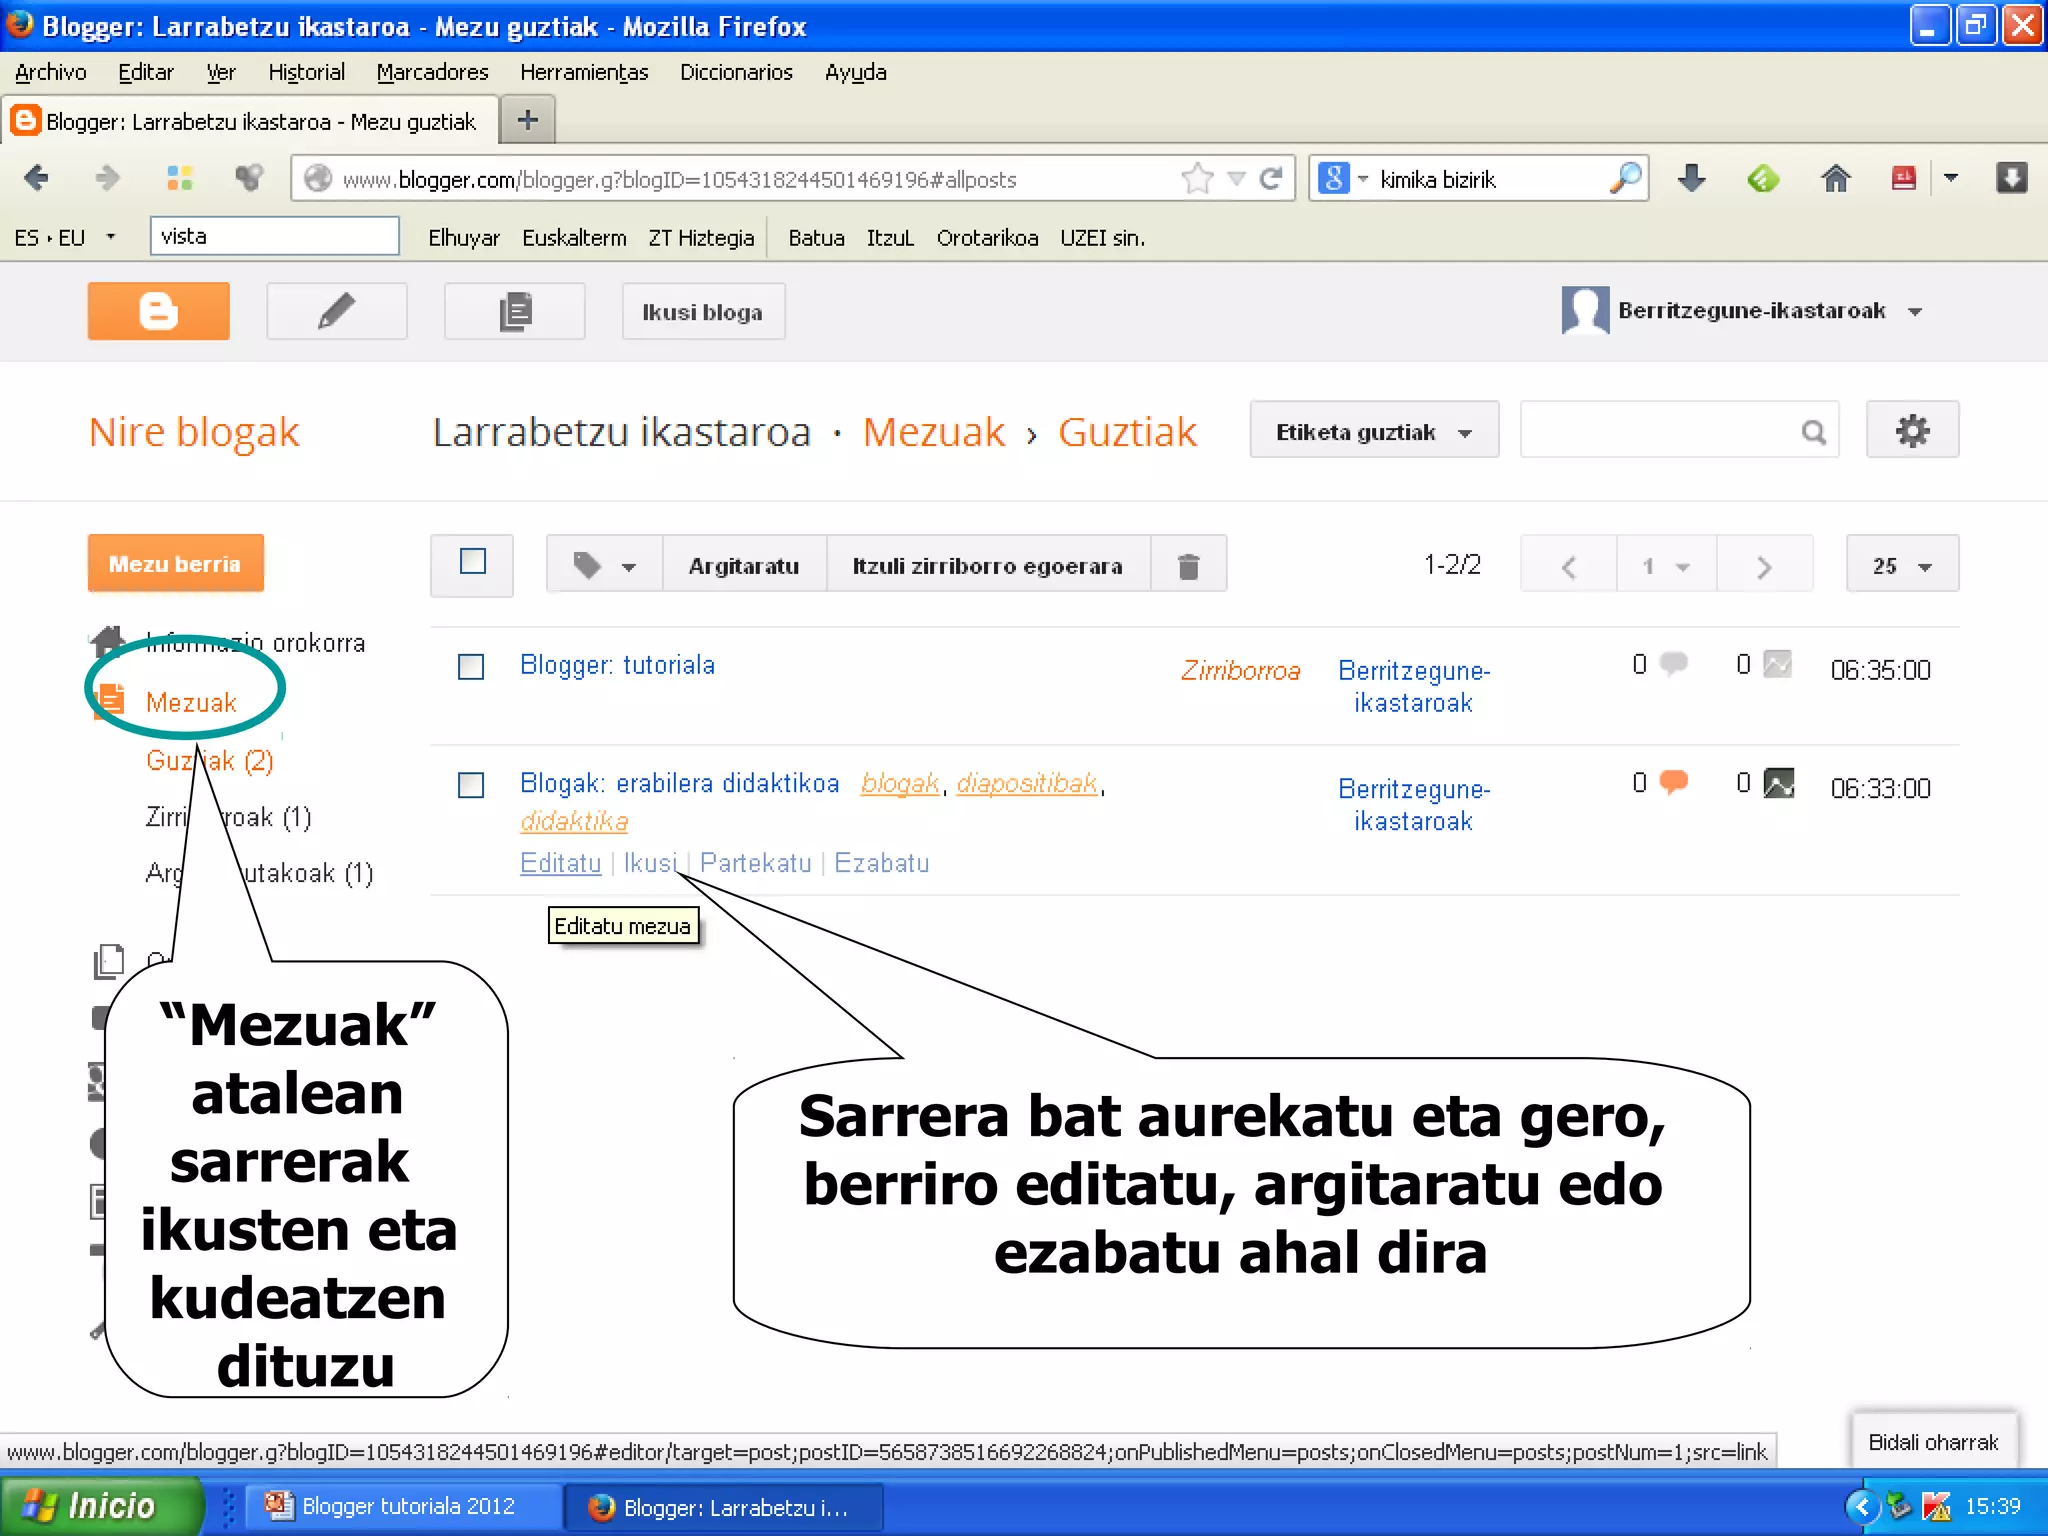Open the Historial menu

tap(306, 72)
